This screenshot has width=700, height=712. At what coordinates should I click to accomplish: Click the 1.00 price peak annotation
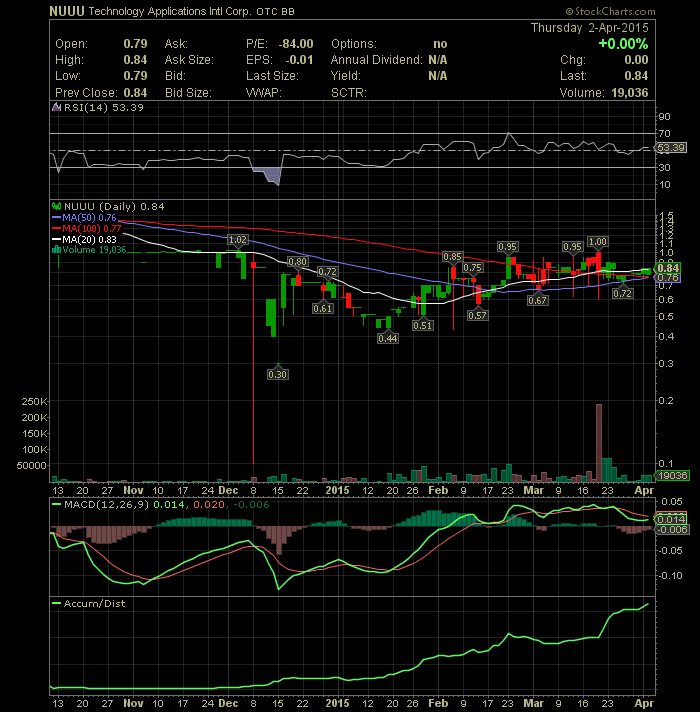tap(597, 242)
